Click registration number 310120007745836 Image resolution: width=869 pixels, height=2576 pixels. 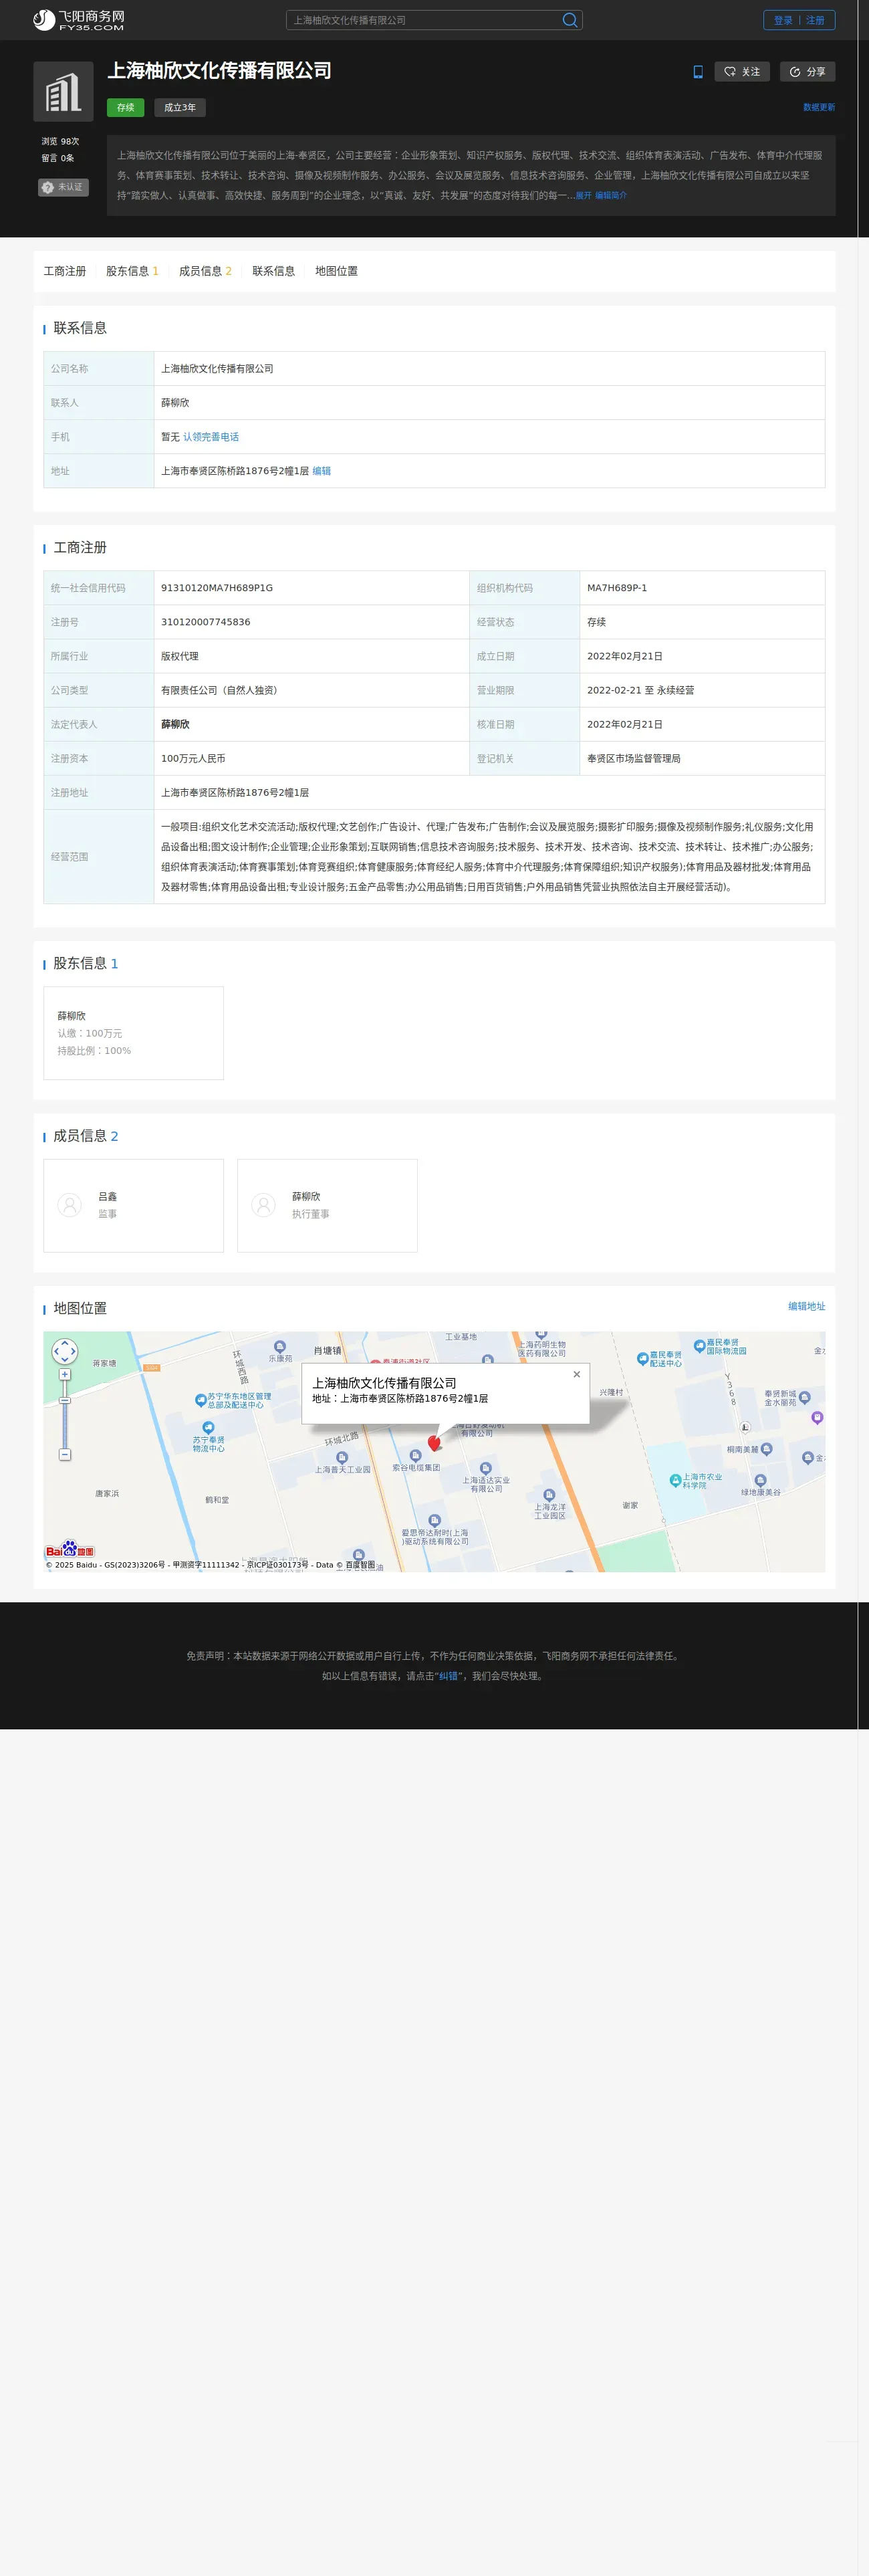click(206, 622)
